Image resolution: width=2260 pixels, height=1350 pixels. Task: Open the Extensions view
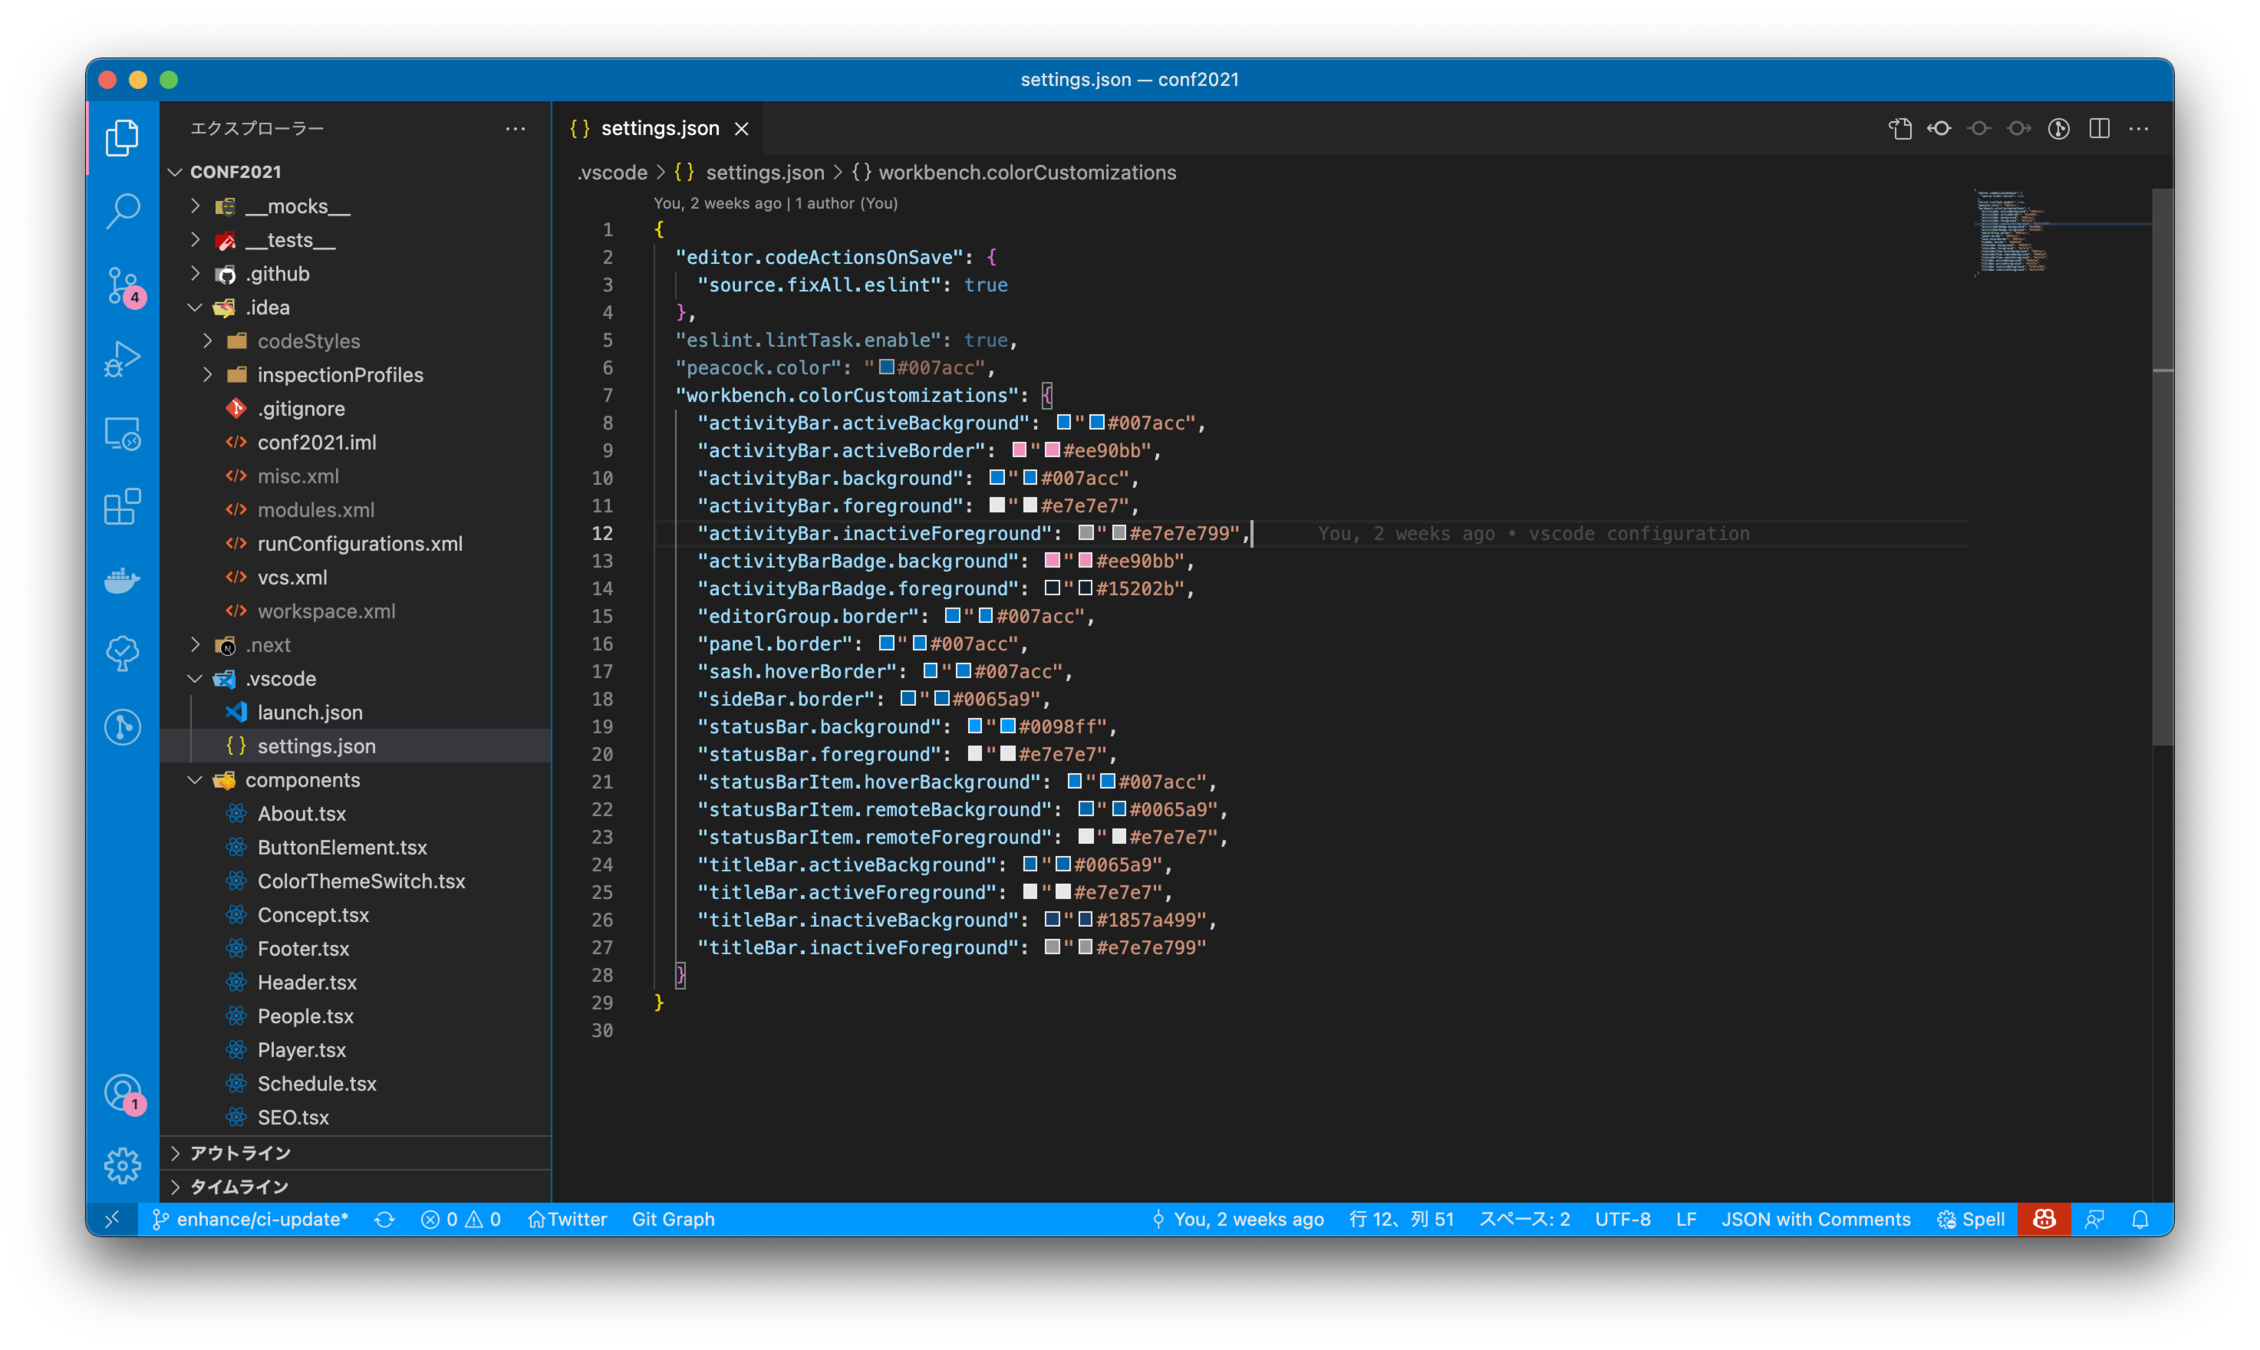tap(122, 507)
